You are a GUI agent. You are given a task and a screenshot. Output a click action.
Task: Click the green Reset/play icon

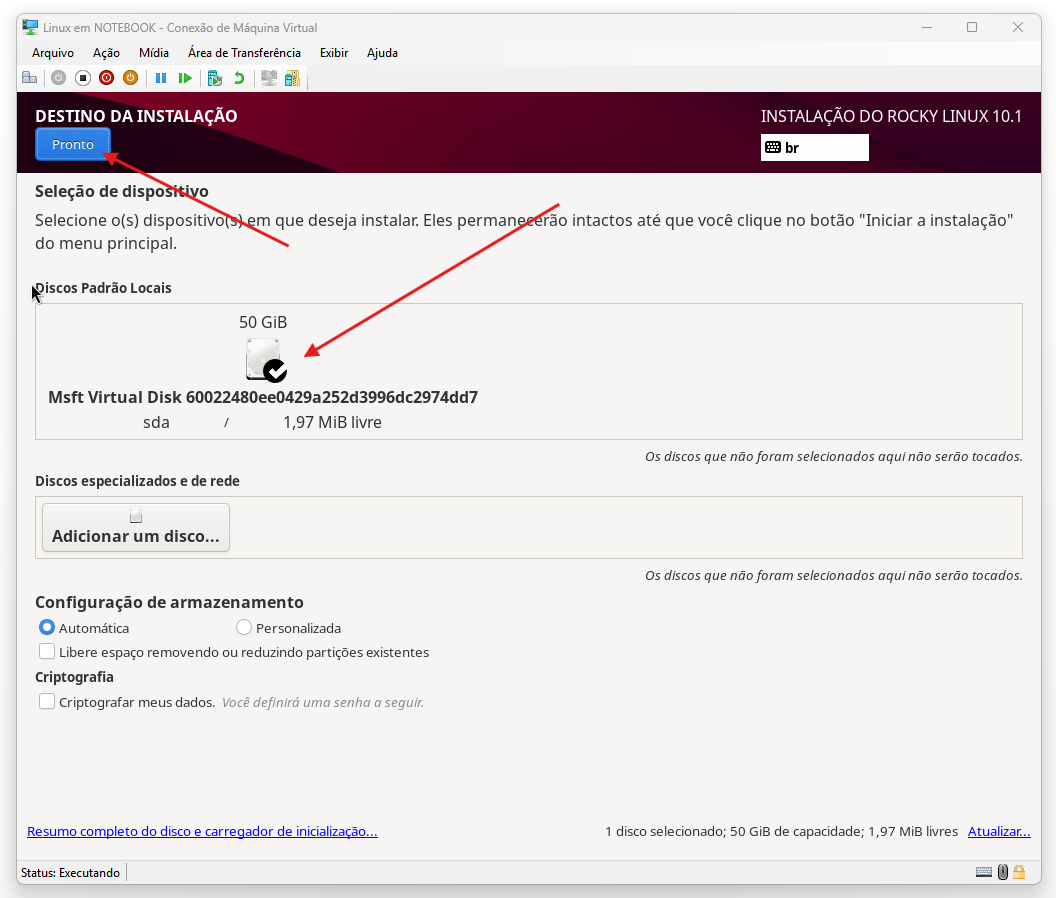[x=185, y=78]
